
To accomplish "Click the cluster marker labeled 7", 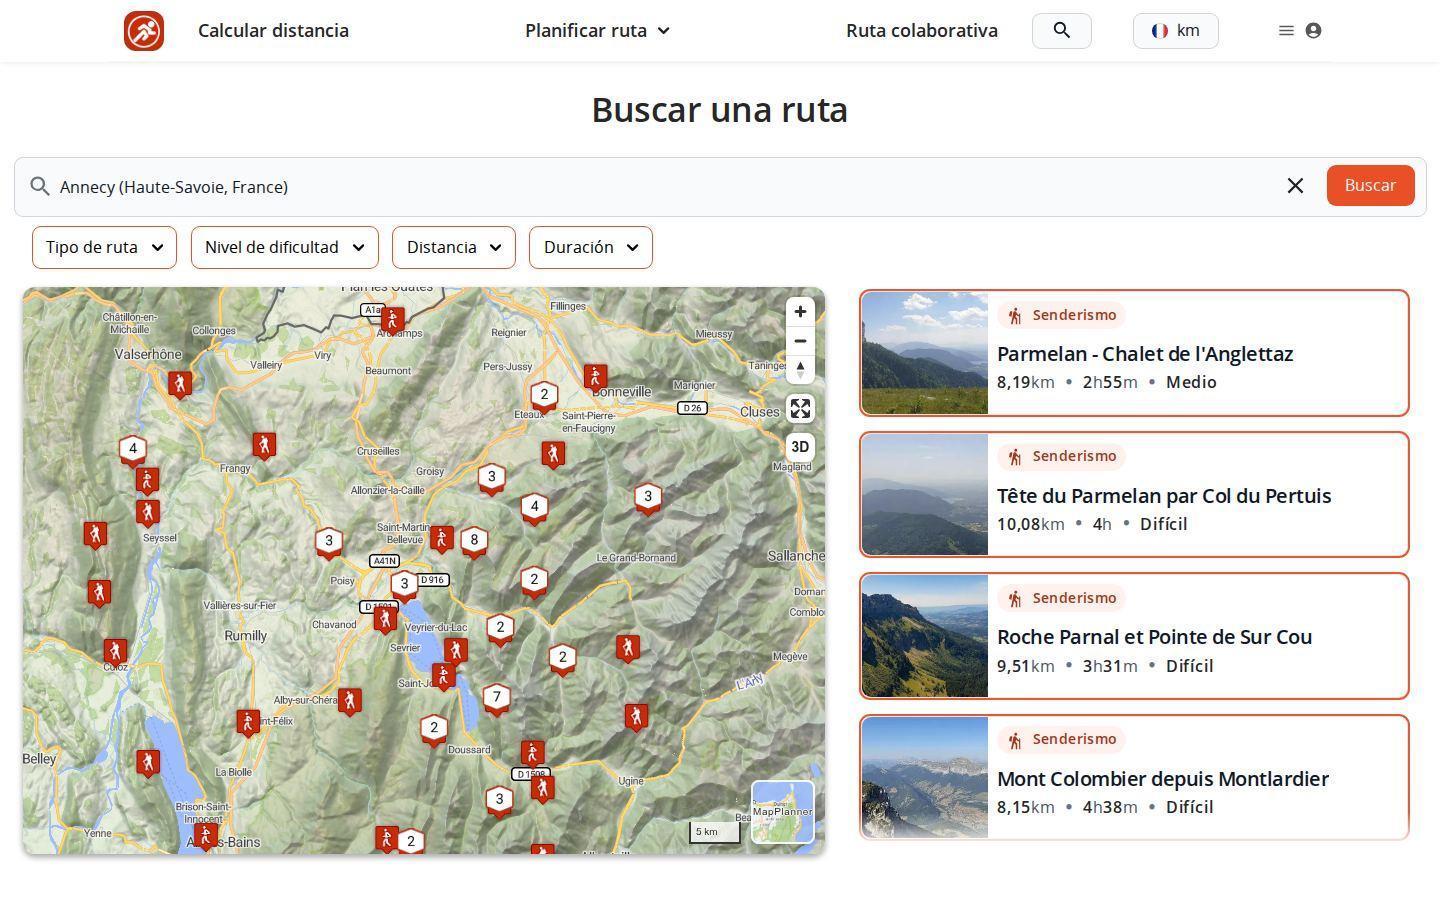I will pos(497,699).
